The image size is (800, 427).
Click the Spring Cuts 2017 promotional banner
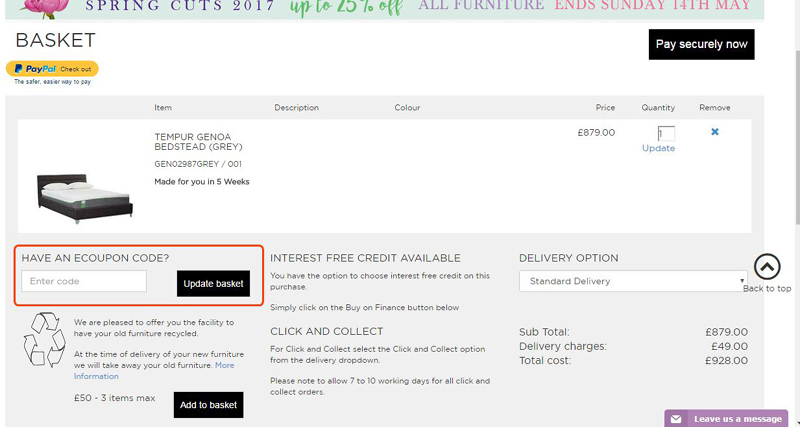385,9
